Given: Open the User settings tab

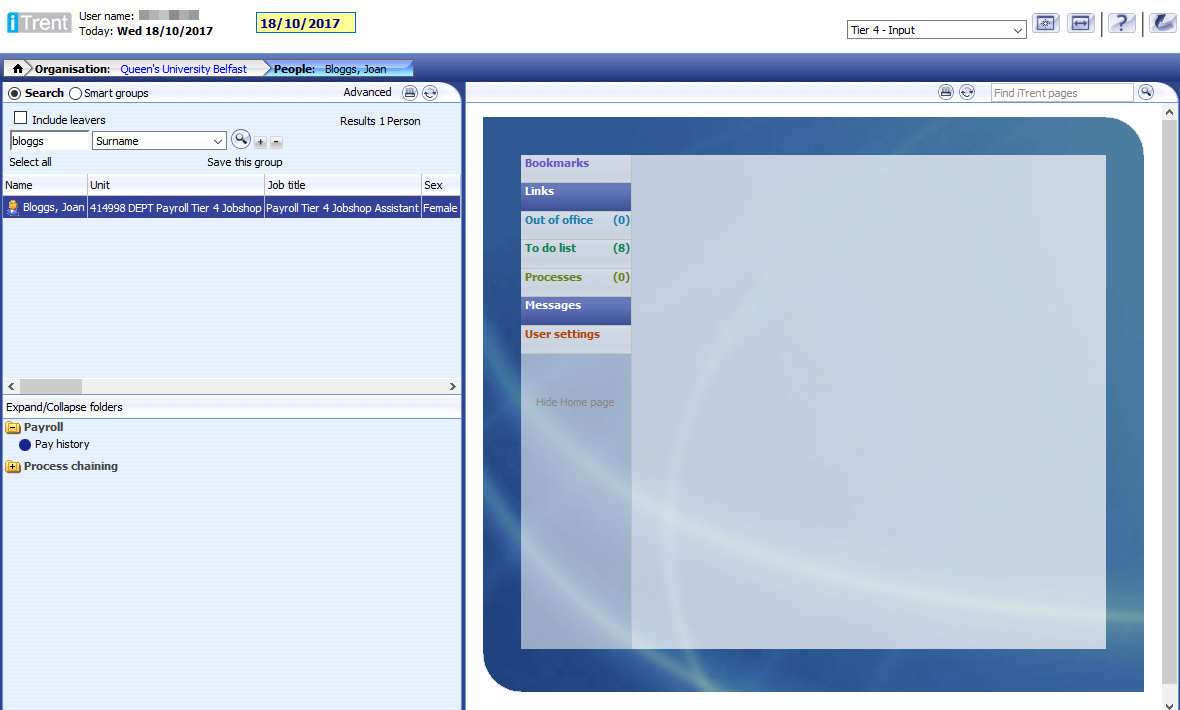Looking at the screenshot, I should click(x=562, y=334).
